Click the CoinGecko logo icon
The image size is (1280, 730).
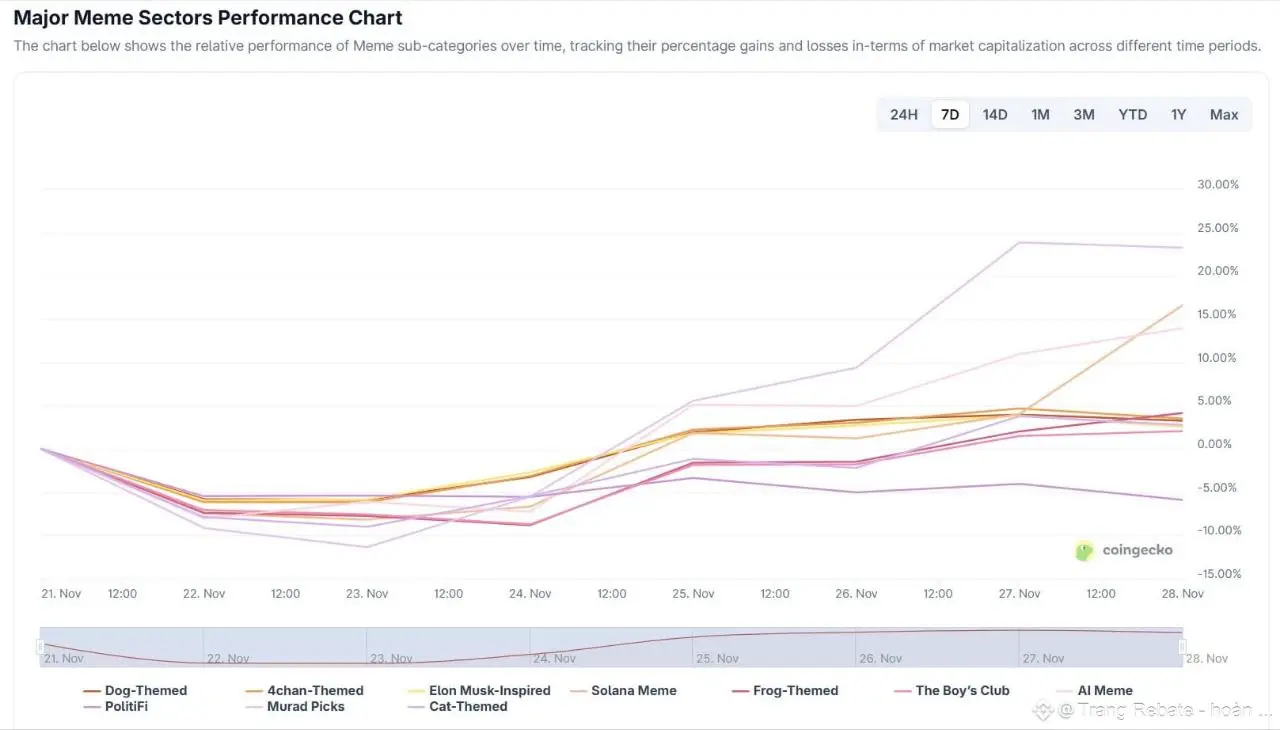(x=1084, y=551)
